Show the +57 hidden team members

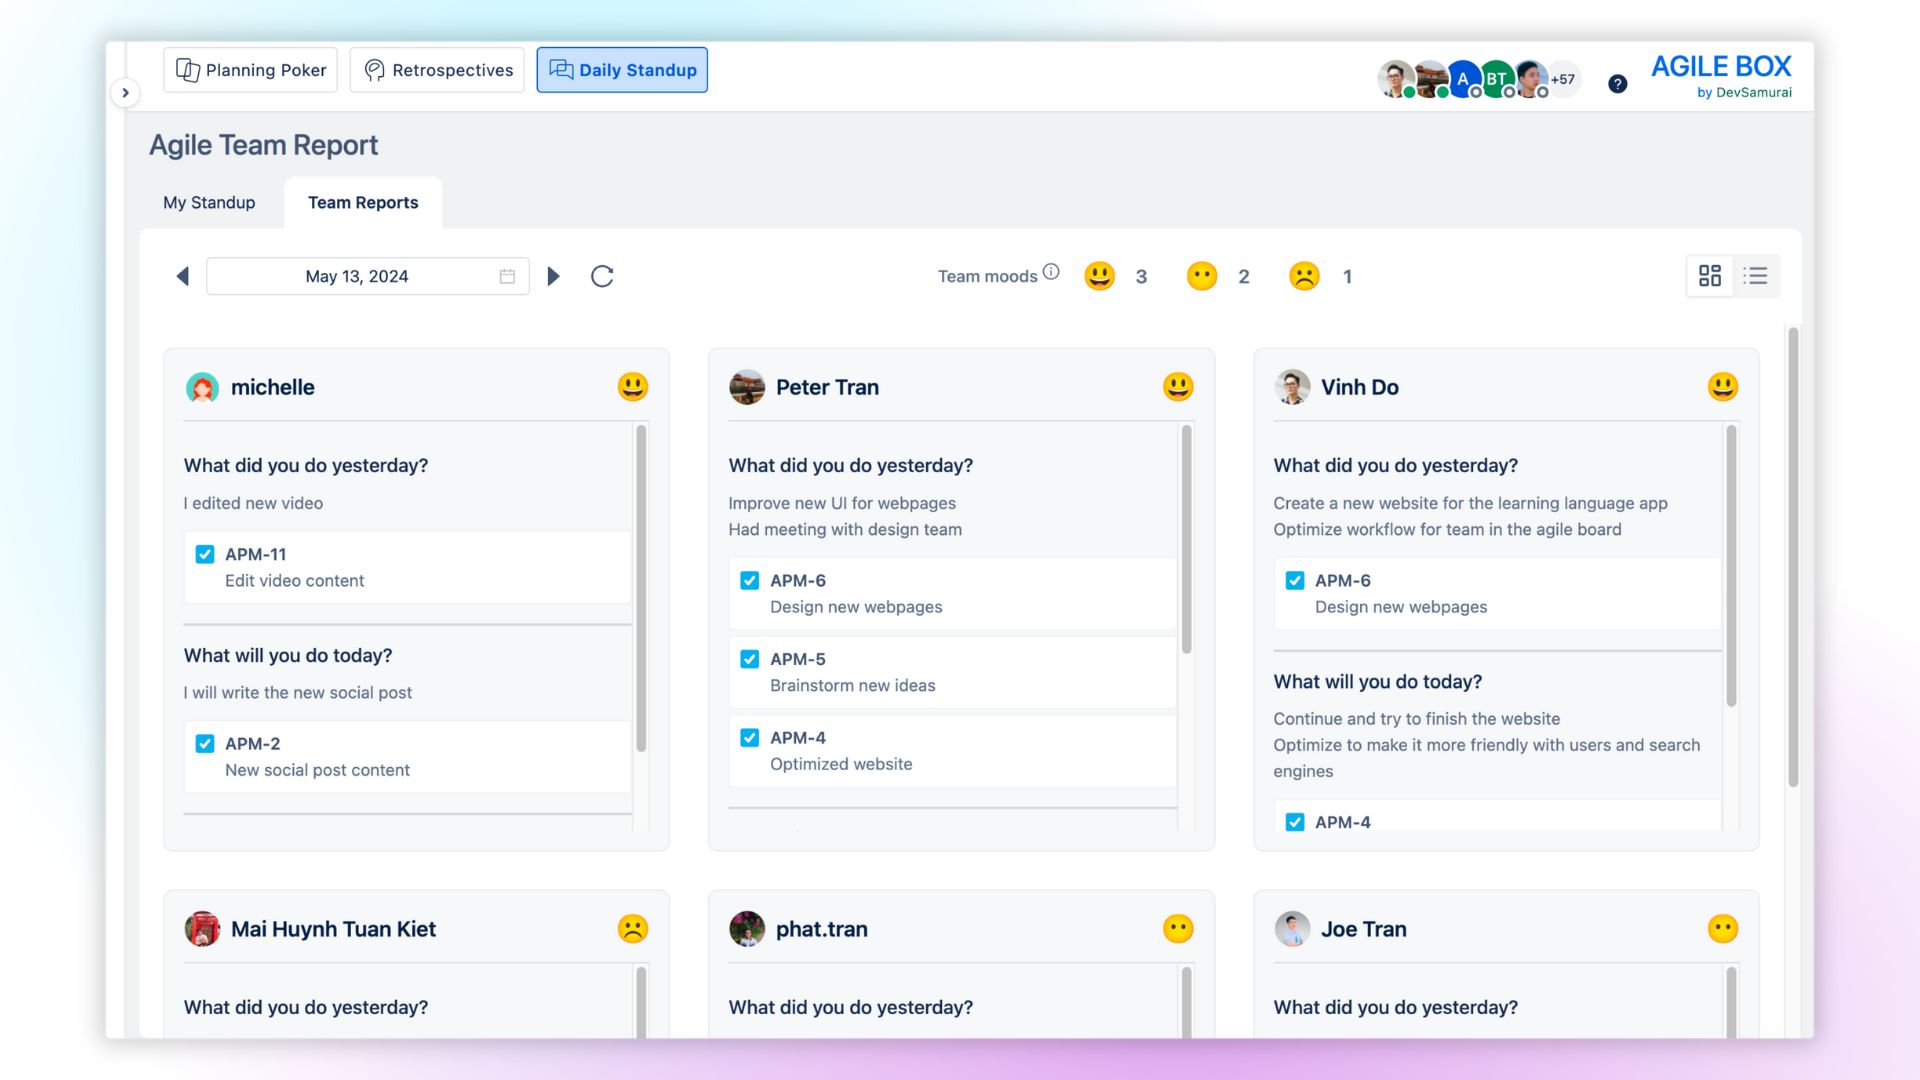point(1562,79)
